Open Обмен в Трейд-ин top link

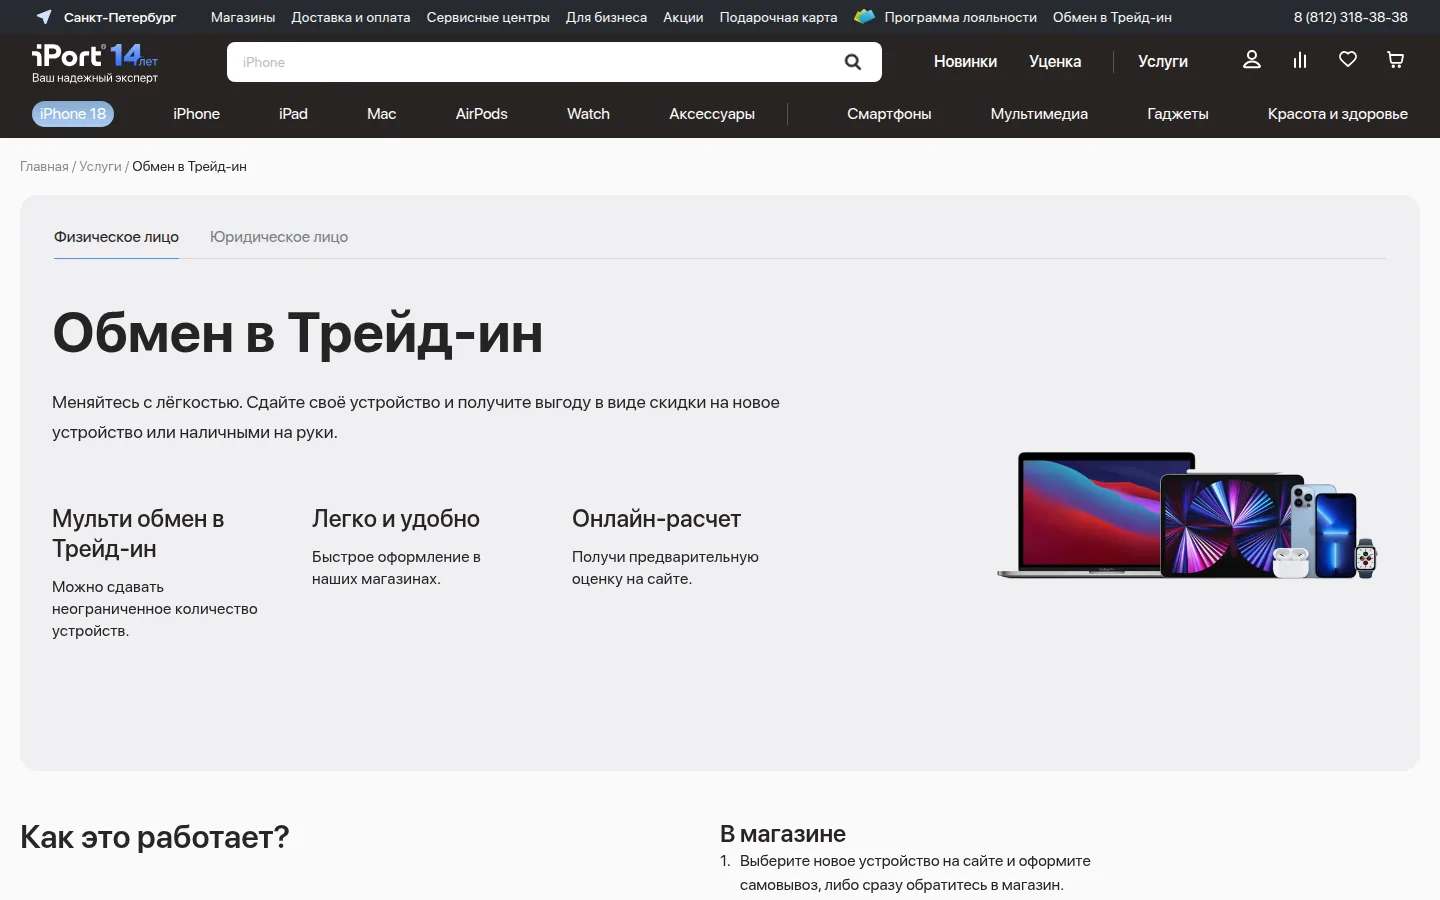click(1112, 17)
